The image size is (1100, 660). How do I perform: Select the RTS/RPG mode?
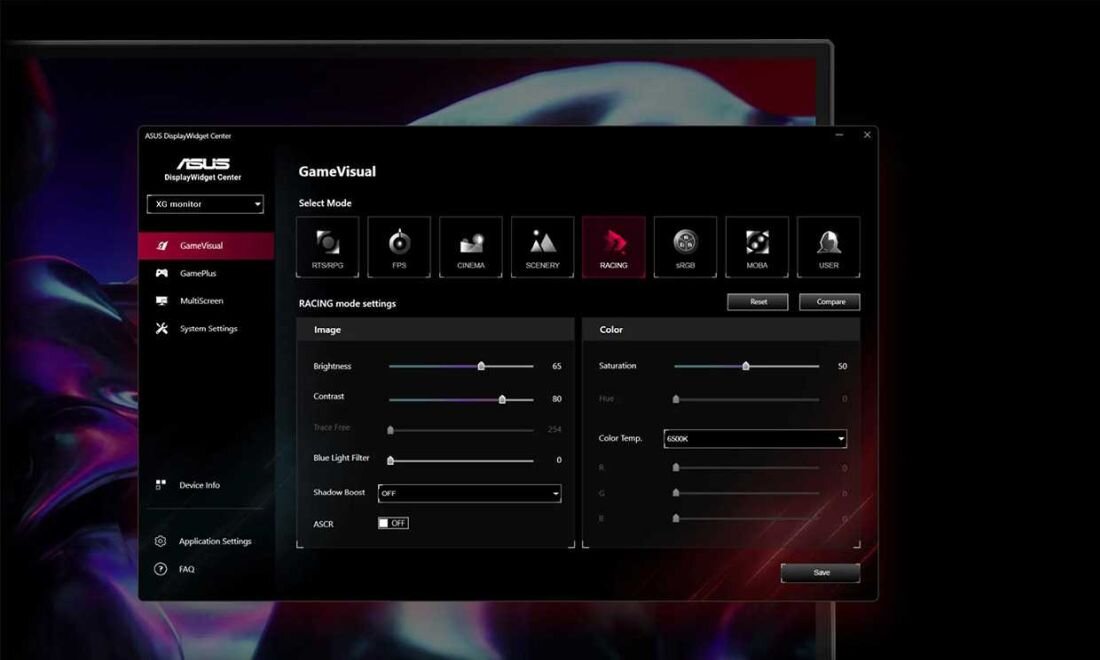pos(327,246)
